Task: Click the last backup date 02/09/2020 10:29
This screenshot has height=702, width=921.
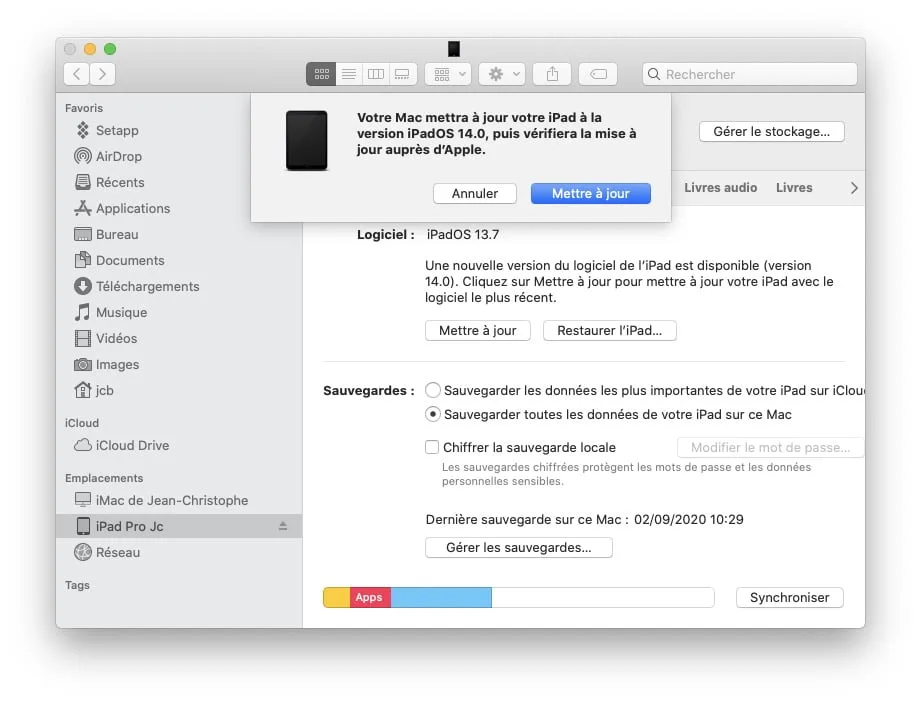Action: 688,519
